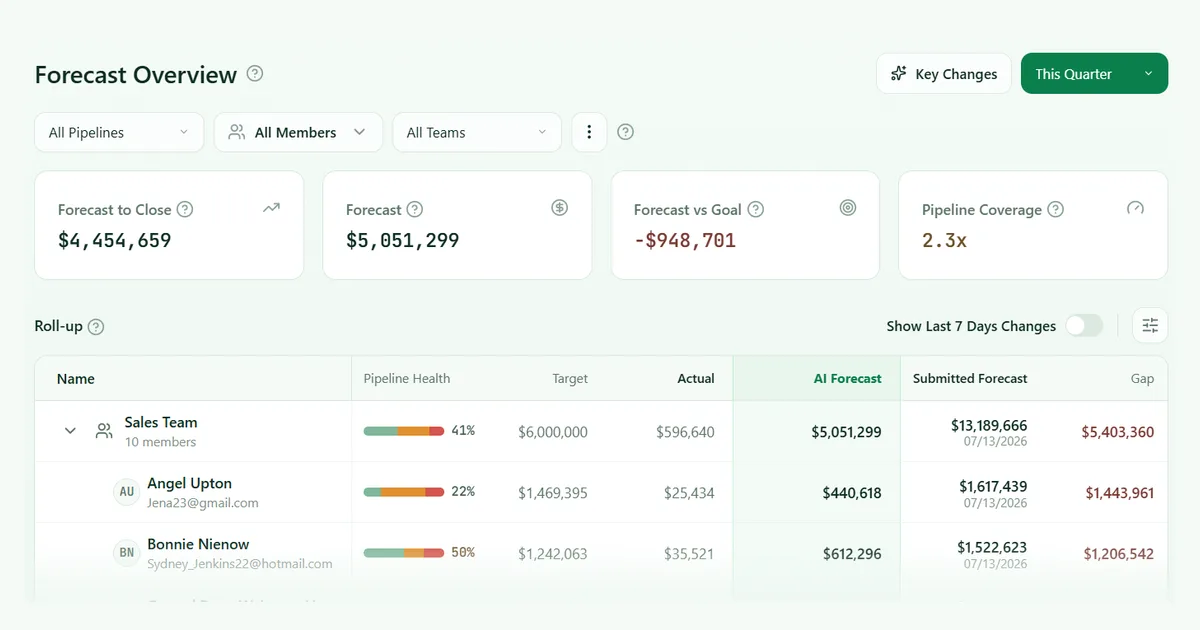Open the All Teams dropdown
Viewport: 1200px width, 630px height.
tap(477, 132)
